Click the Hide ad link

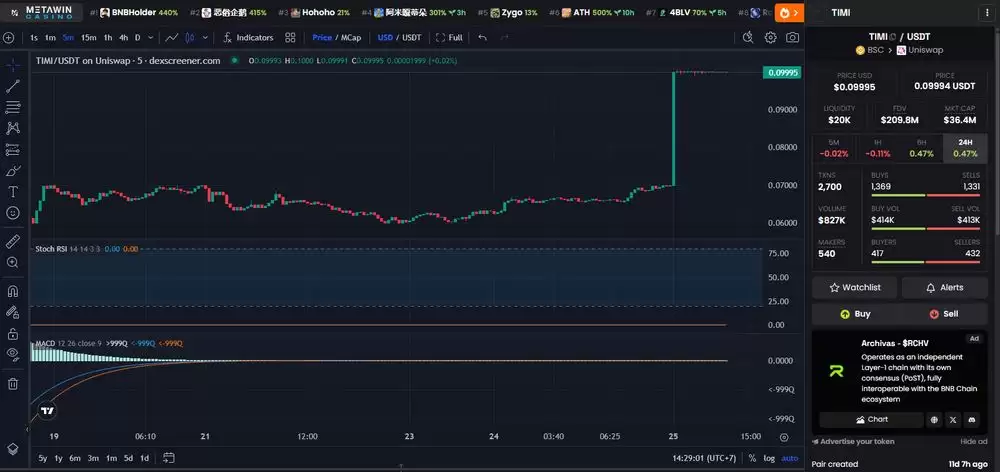pyautogui.click(x=974, y=441)
